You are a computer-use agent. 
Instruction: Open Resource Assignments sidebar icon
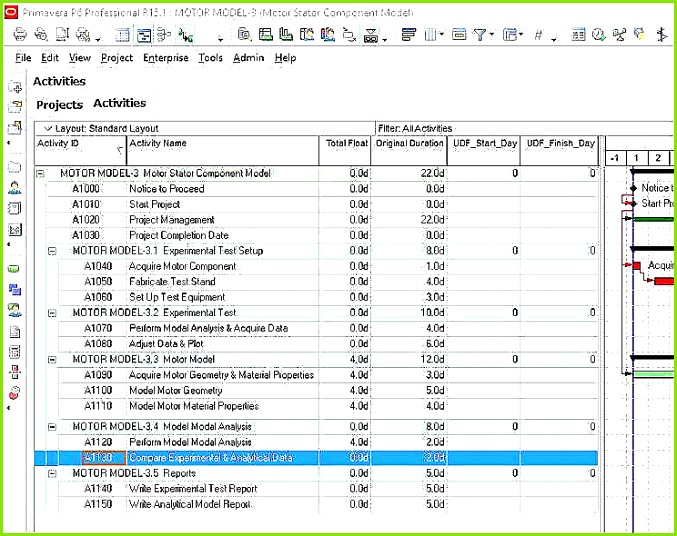click(x=14, y=310)
